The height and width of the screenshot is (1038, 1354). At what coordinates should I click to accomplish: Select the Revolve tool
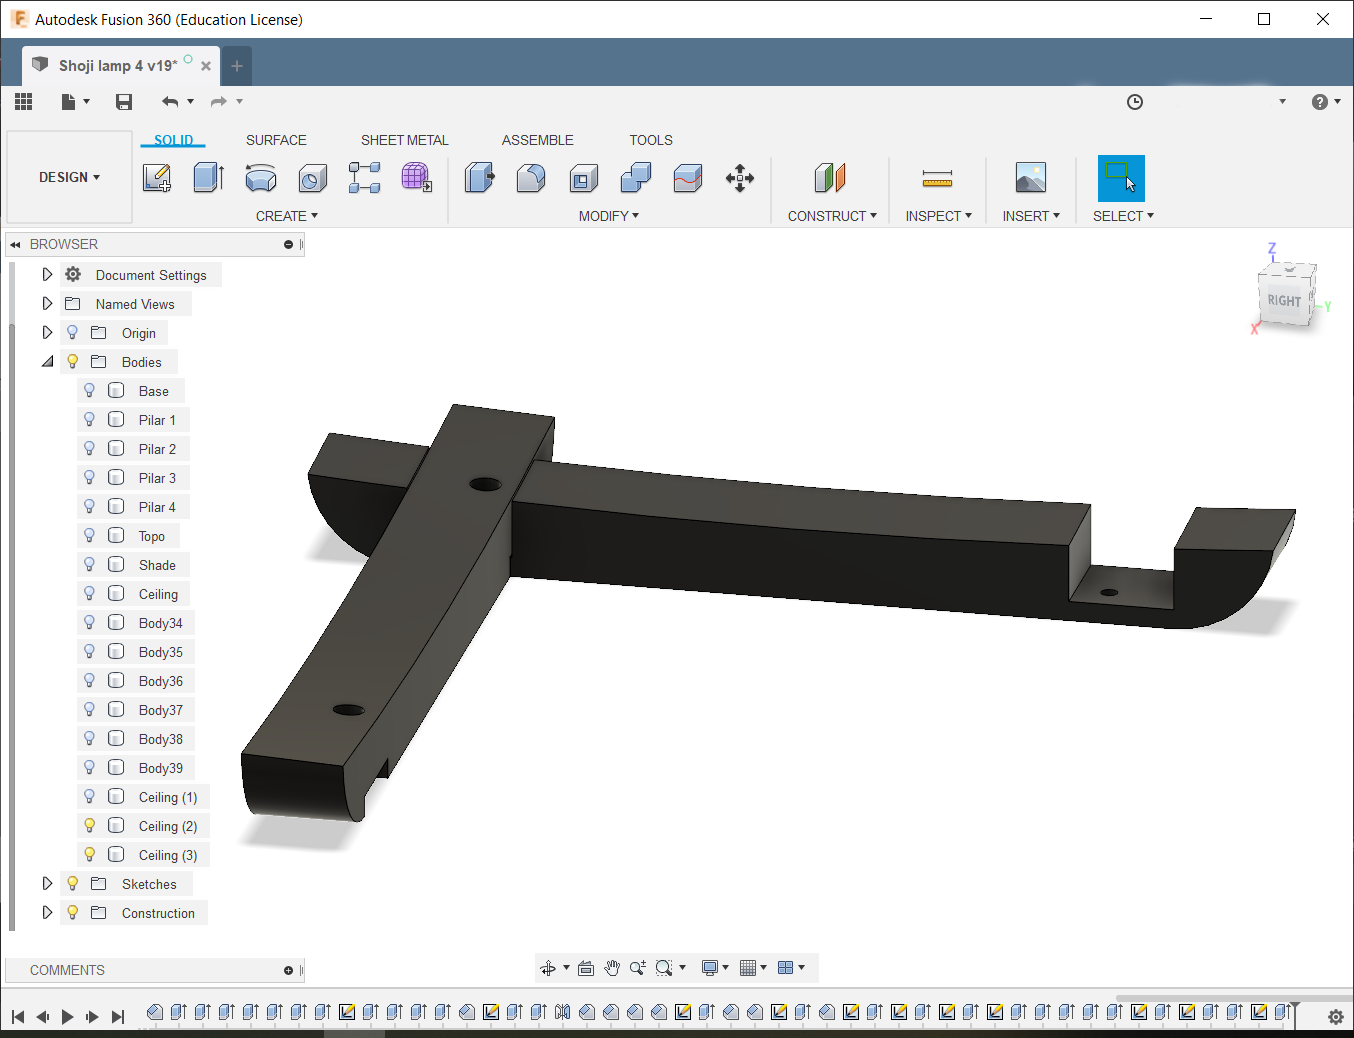(x=261, y=178)
